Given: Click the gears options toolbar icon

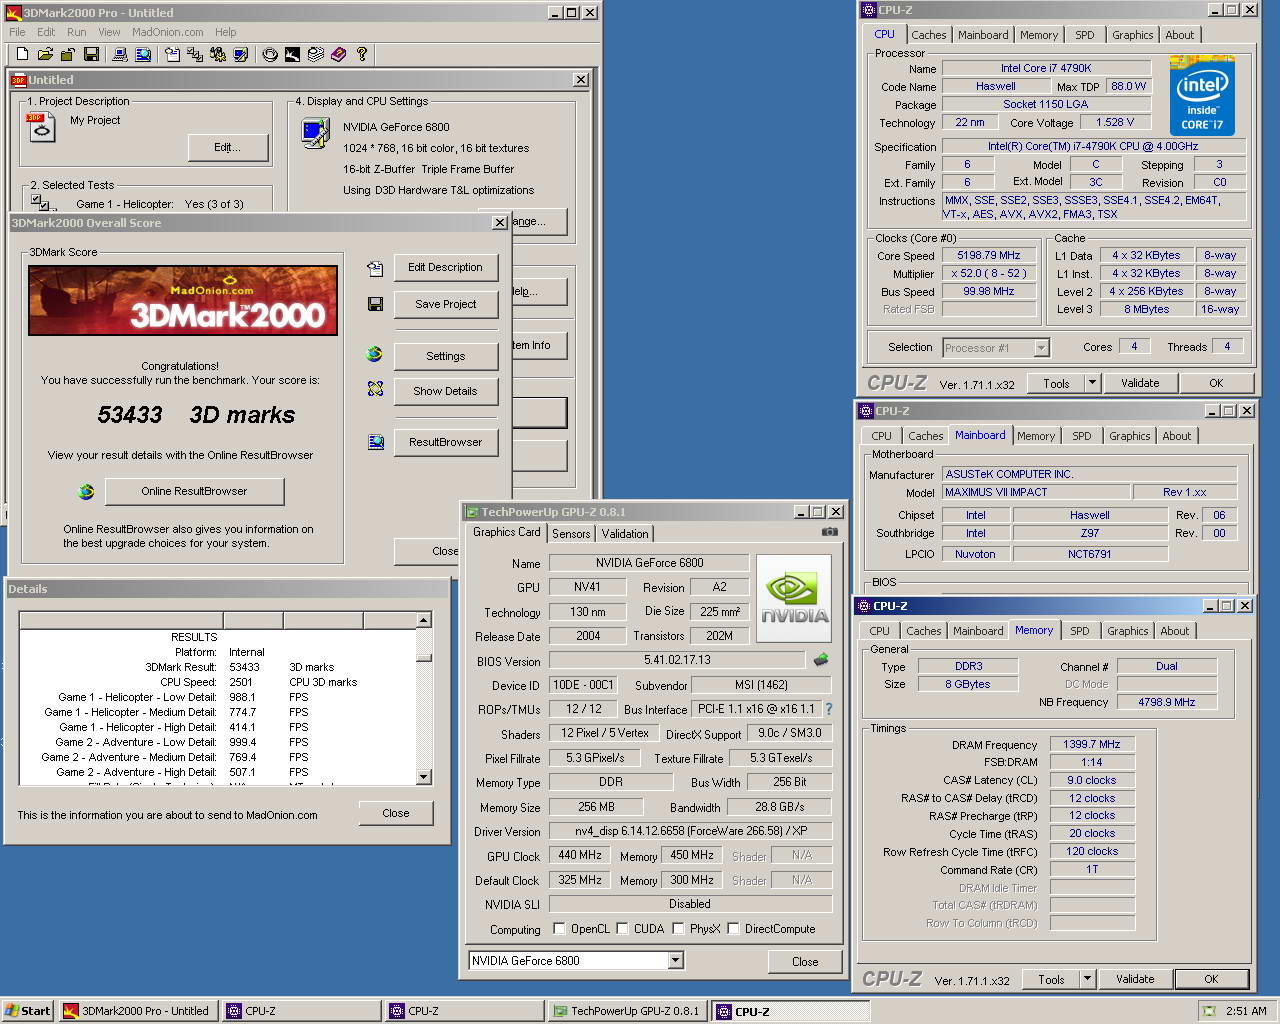Looking at the screenshot, I should click(218, 54).
